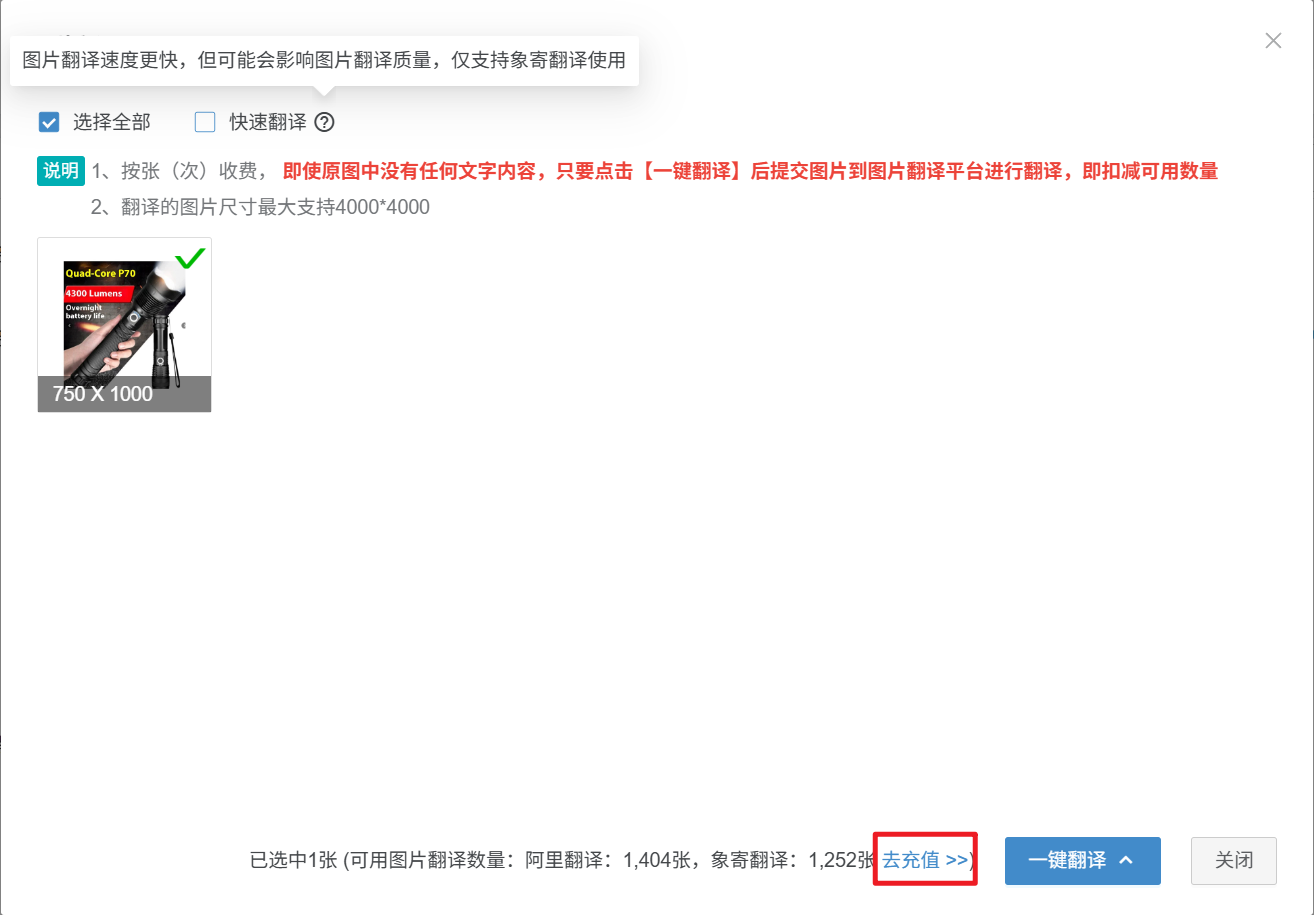Click the help icon beside 快速翻译
This screenshot has height=915, width=1314.
[x=324, y=123]
